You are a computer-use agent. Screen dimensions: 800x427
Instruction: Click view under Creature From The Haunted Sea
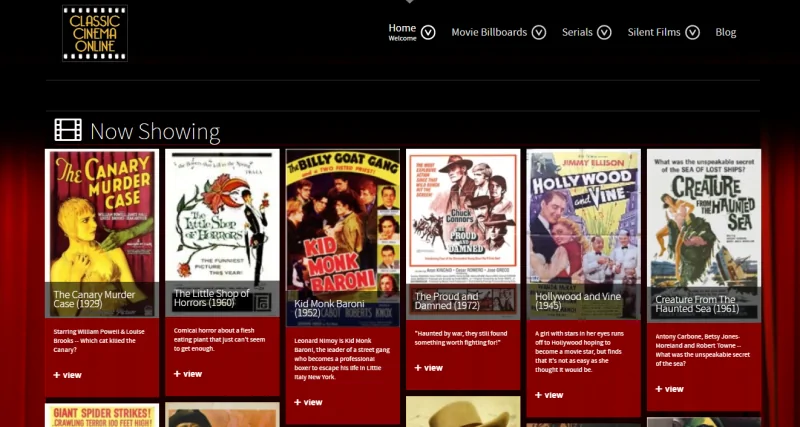tap(669, 389)
